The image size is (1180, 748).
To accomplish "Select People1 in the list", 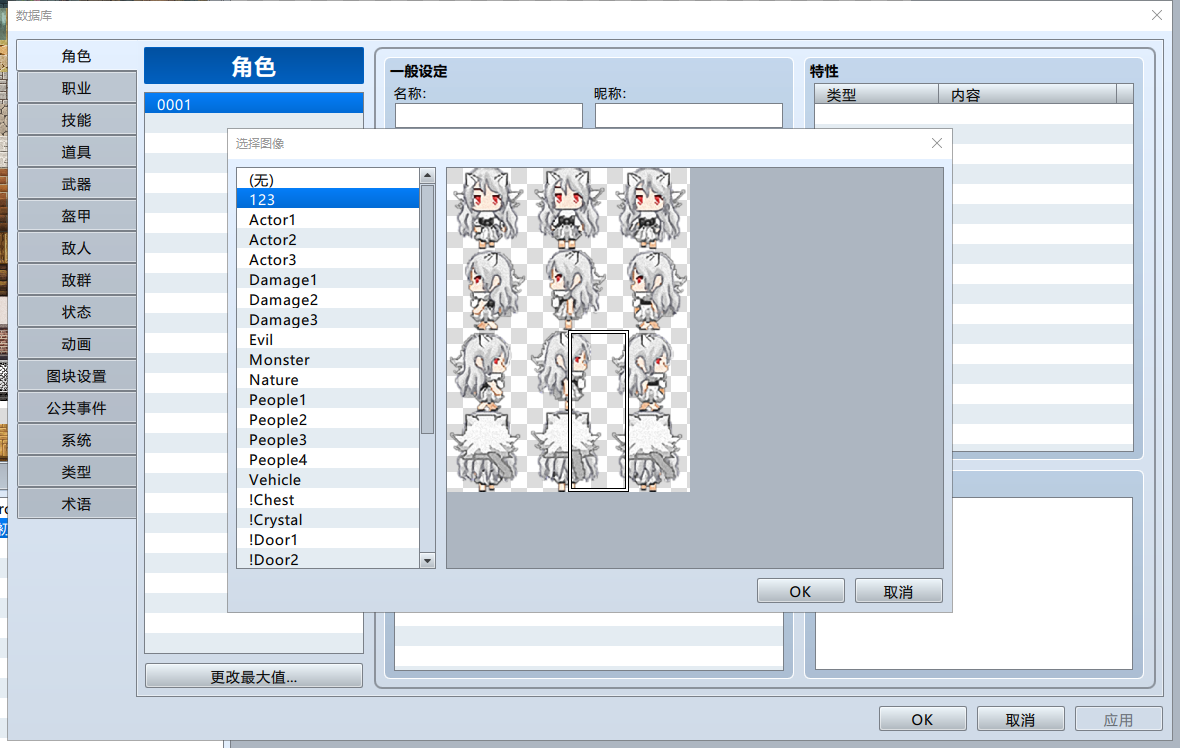I will click(x=328, y=400).
